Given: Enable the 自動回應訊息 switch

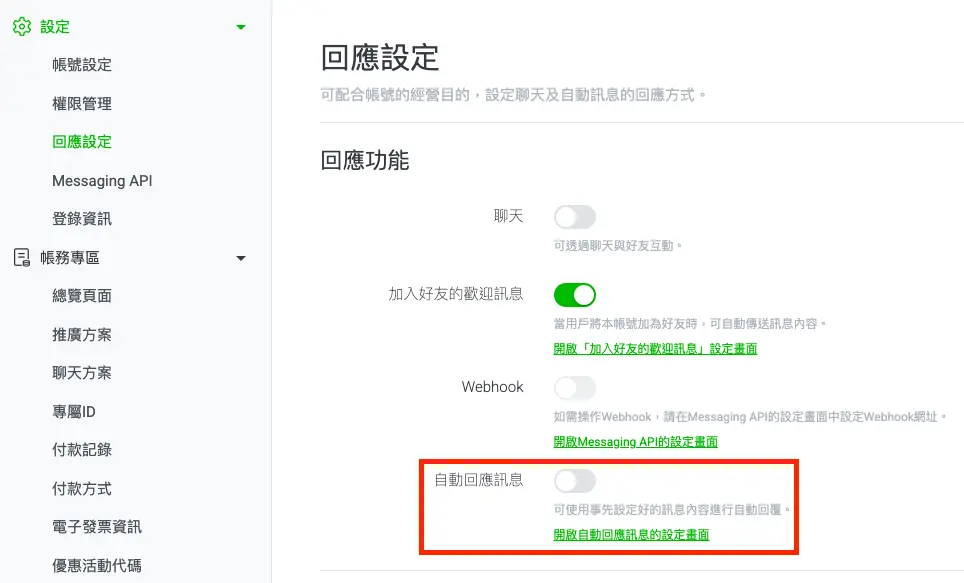Looking at the screenshot, I should click(x=575, y=481).
